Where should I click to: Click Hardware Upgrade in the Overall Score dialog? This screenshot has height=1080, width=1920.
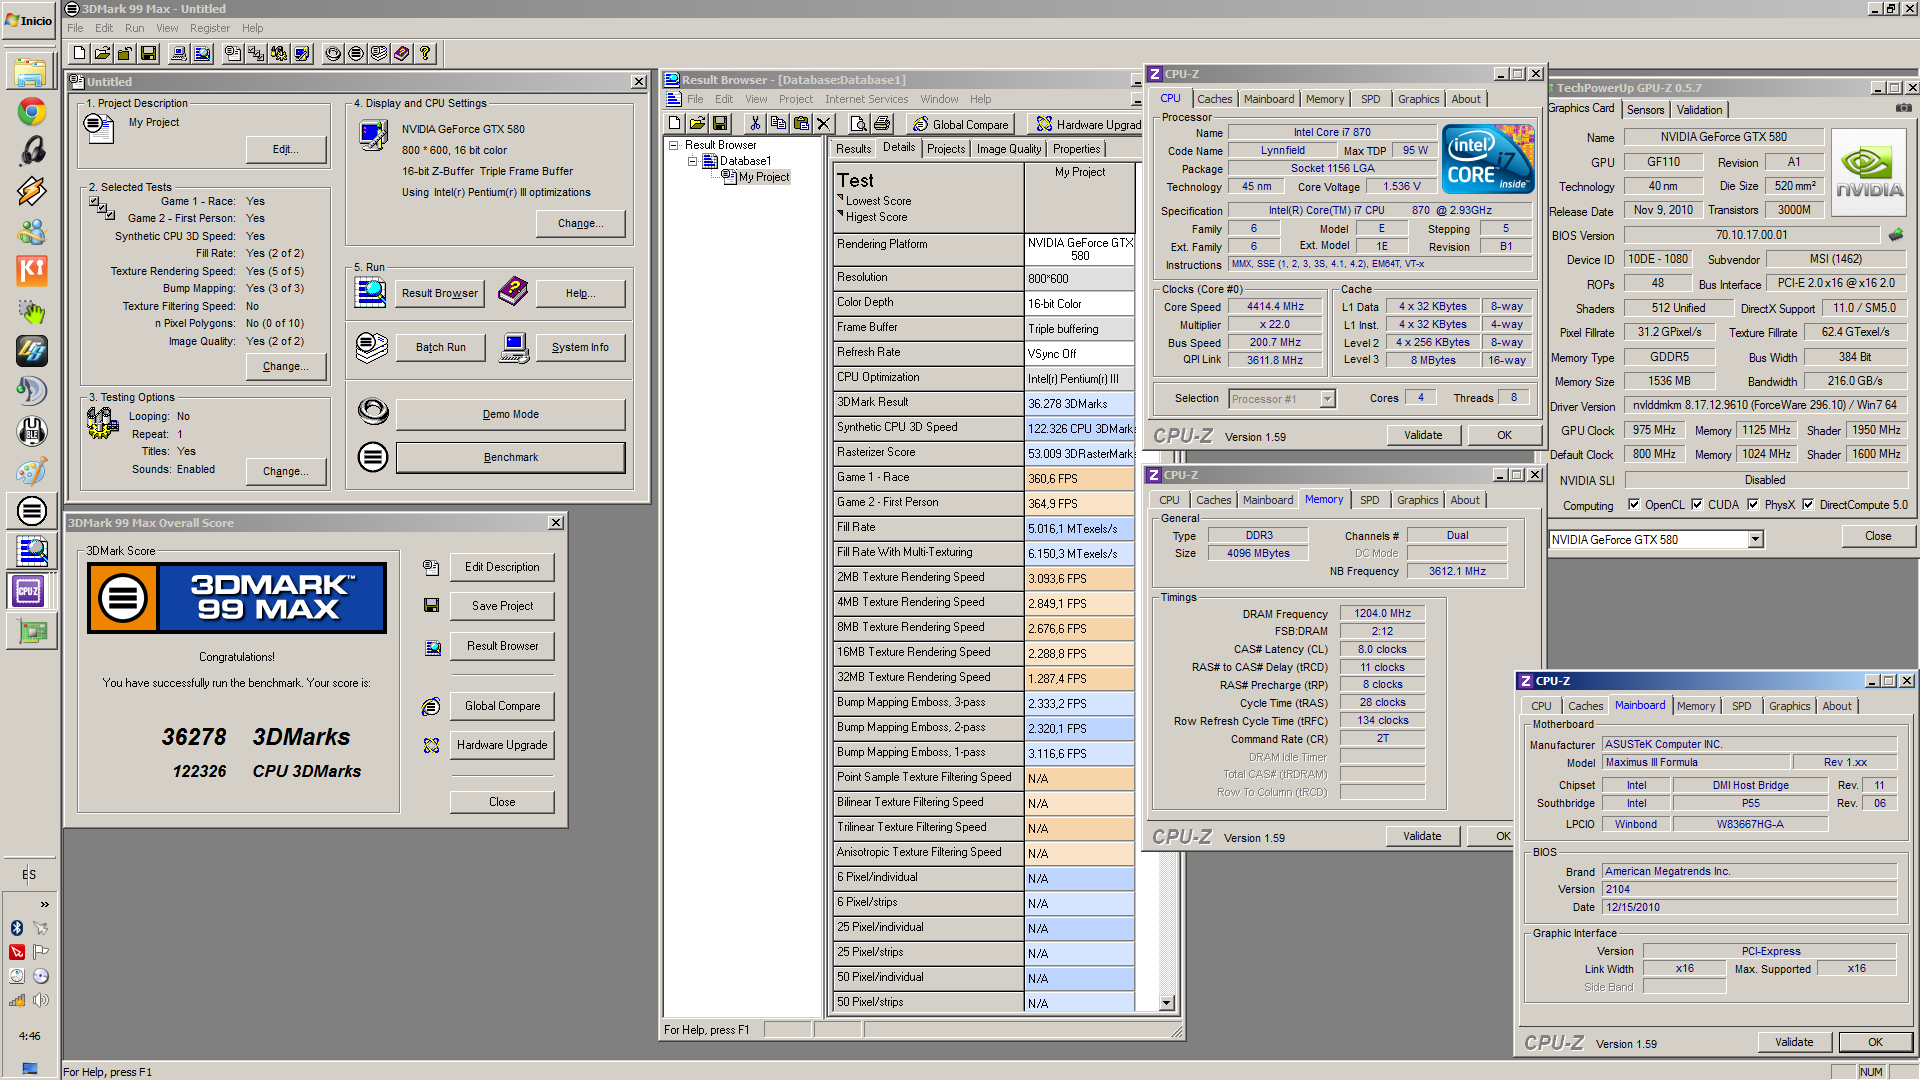(x=502, y=745)
